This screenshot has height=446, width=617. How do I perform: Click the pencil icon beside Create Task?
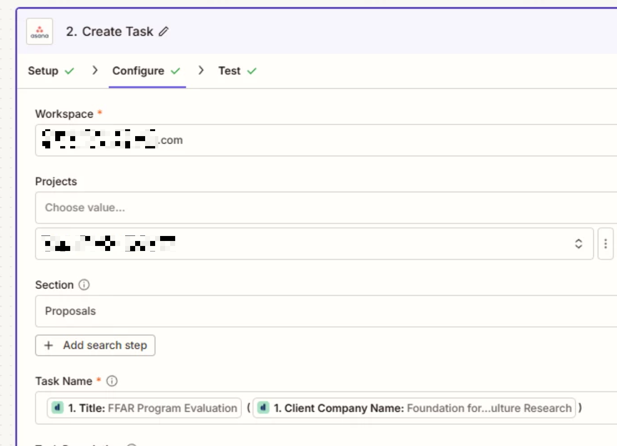164,32
